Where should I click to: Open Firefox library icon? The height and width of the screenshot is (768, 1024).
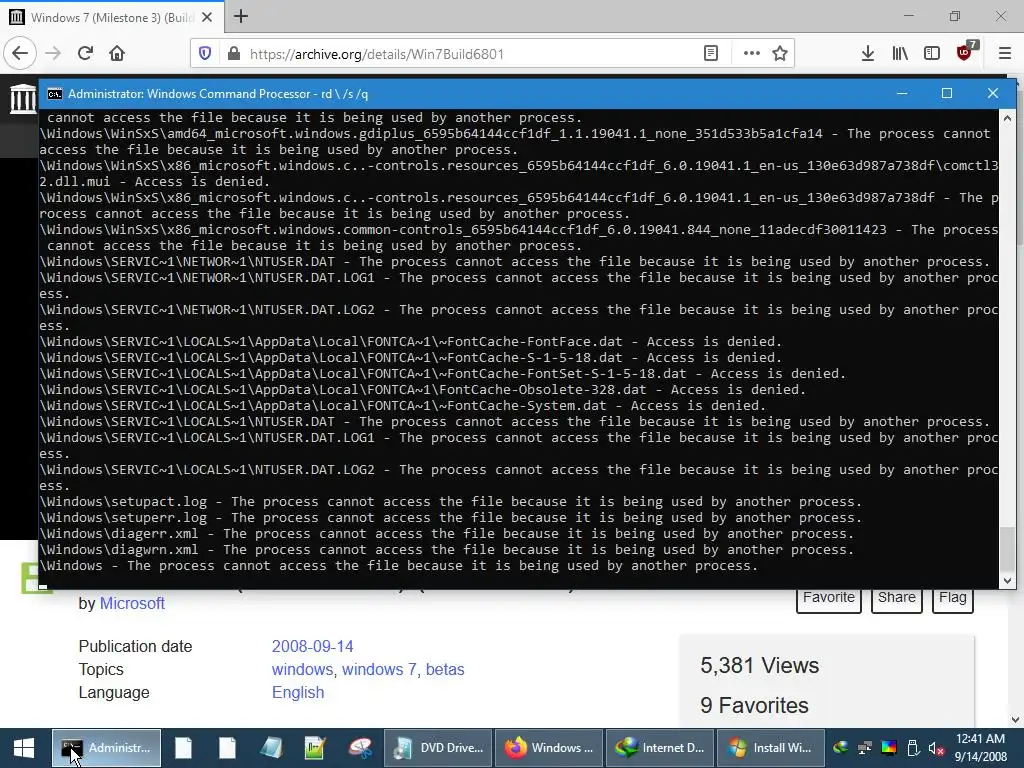tap(900, 54)
